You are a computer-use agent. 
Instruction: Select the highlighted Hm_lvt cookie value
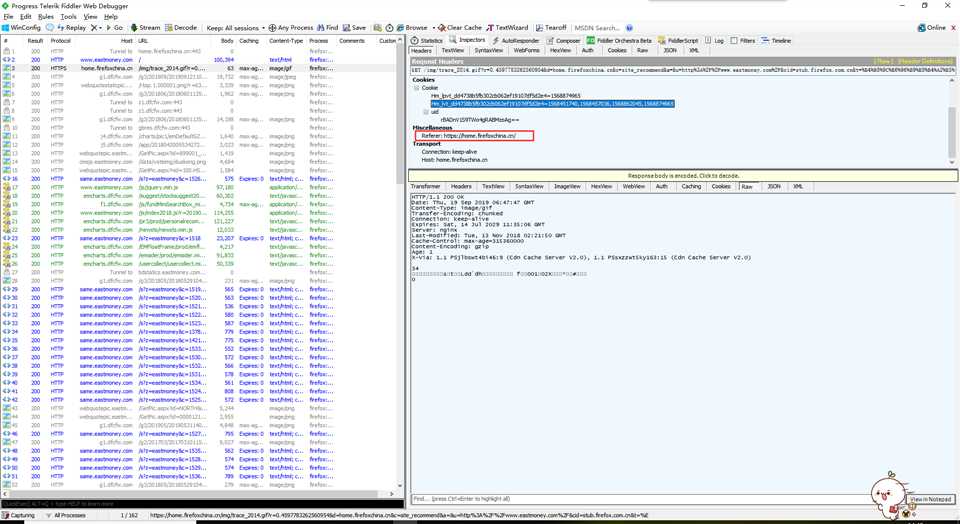[x=552, y=104]
